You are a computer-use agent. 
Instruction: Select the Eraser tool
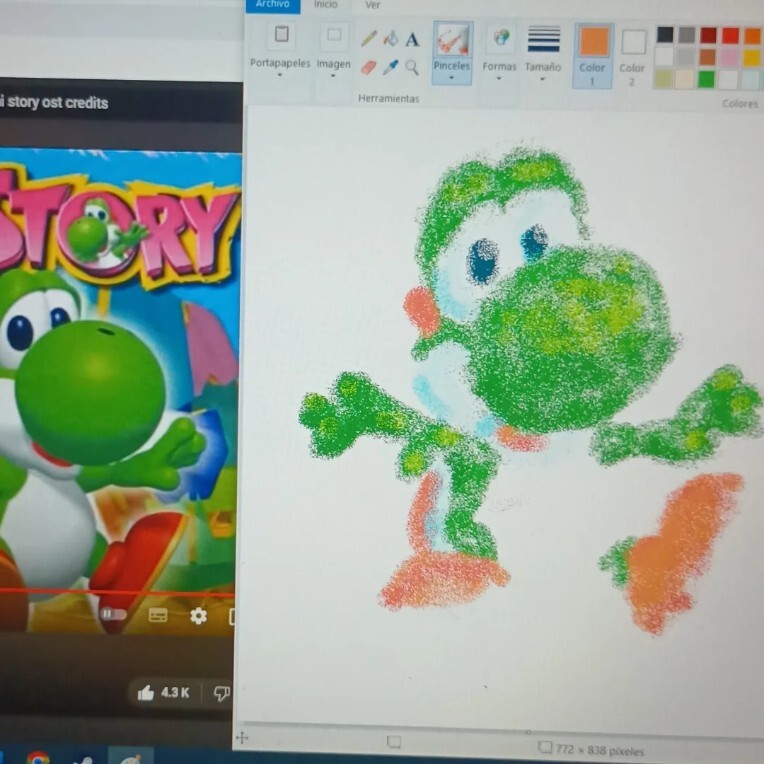368,67
